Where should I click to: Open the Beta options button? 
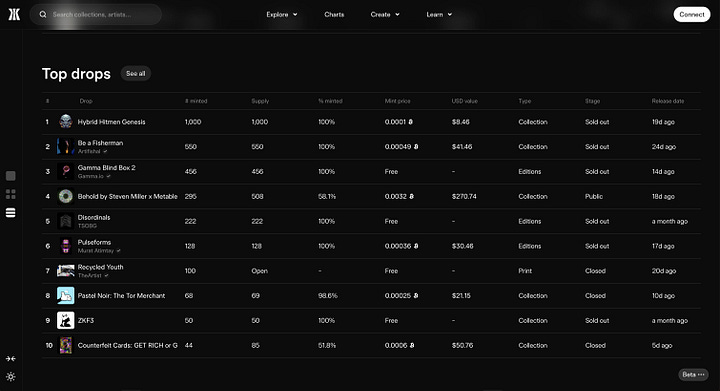pos(693,374)
